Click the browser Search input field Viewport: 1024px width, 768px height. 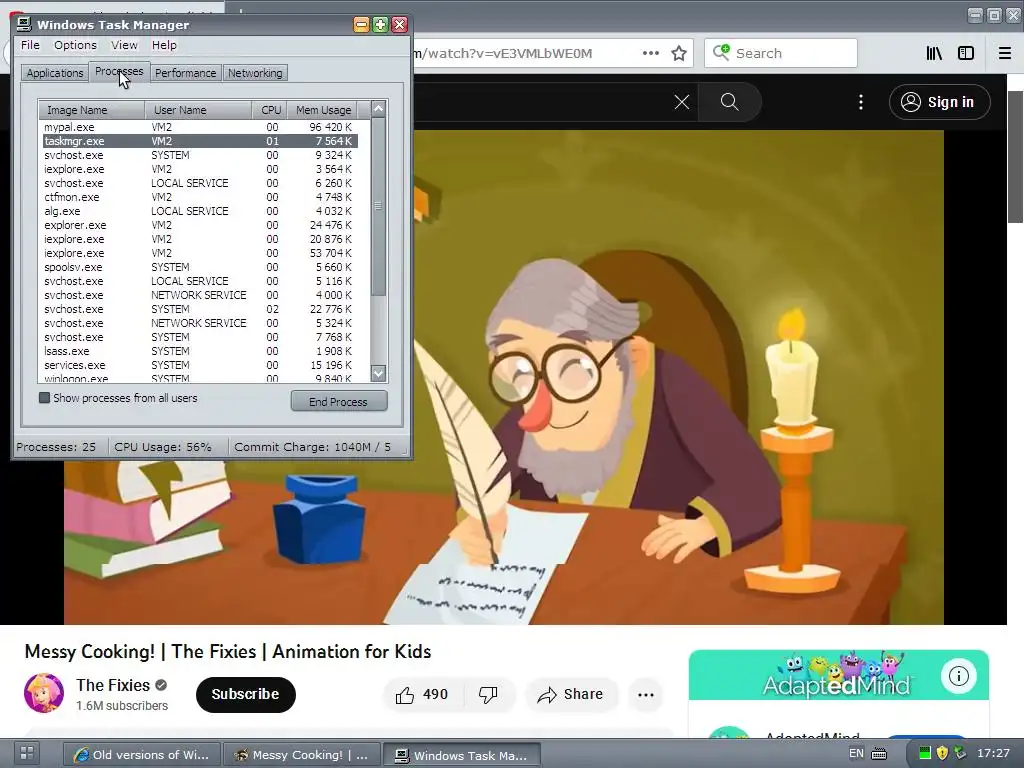[x=780, y=53]
